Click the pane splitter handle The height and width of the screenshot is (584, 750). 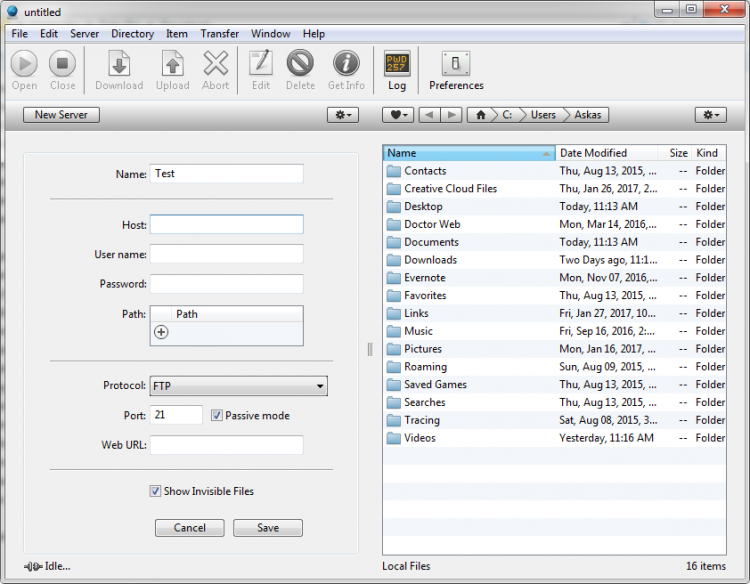point(370,349)
